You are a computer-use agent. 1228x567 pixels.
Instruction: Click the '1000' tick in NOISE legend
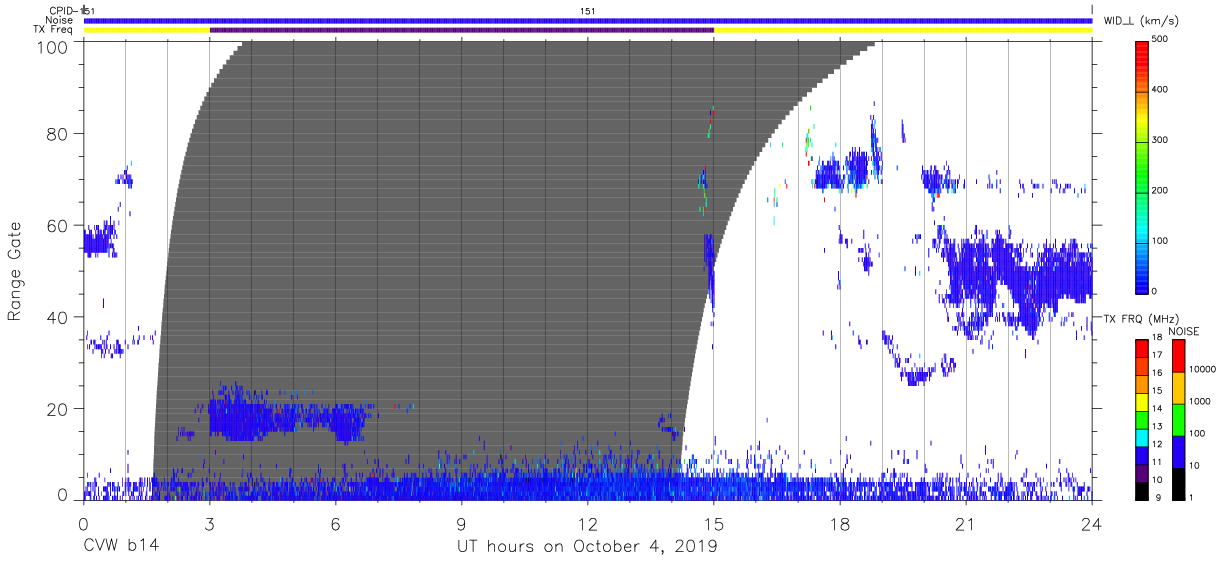1200,401
